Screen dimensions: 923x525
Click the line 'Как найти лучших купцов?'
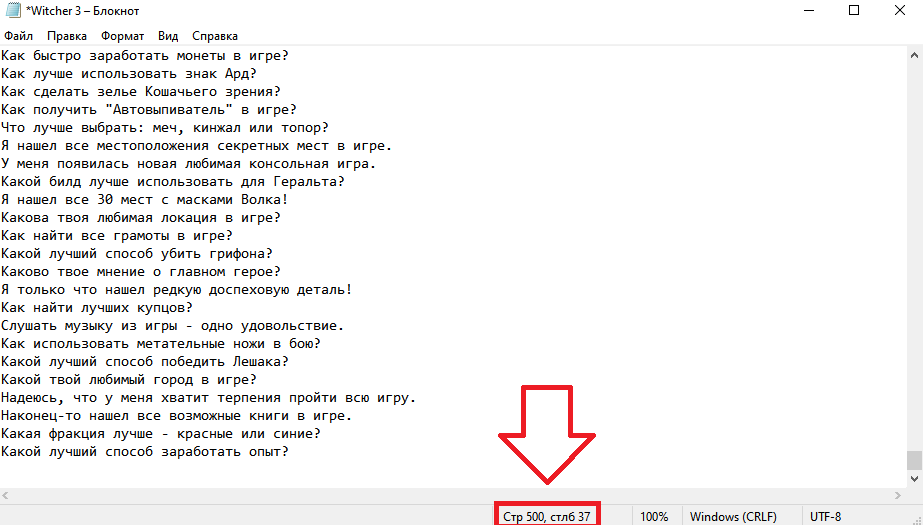97,308
